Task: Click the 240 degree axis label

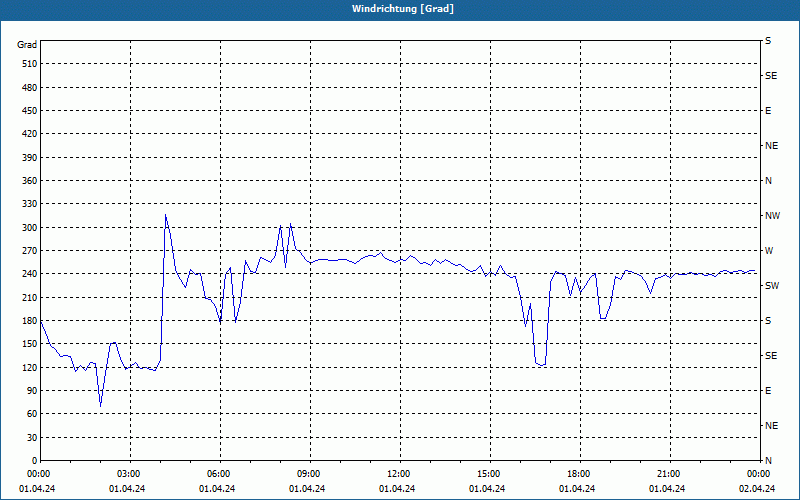Action: pos(30,274)
